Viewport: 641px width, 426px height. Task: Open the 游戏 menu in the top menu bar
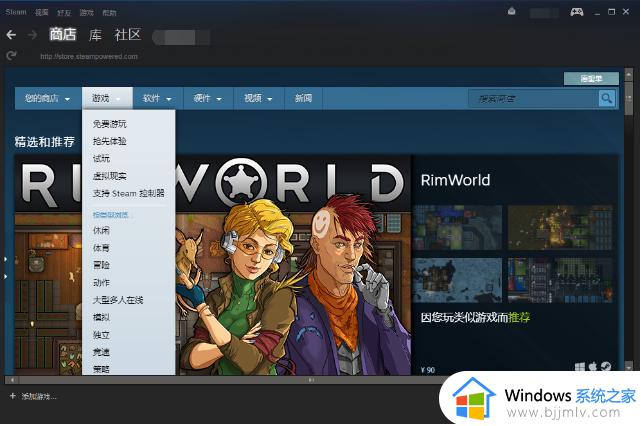[86, 13]
